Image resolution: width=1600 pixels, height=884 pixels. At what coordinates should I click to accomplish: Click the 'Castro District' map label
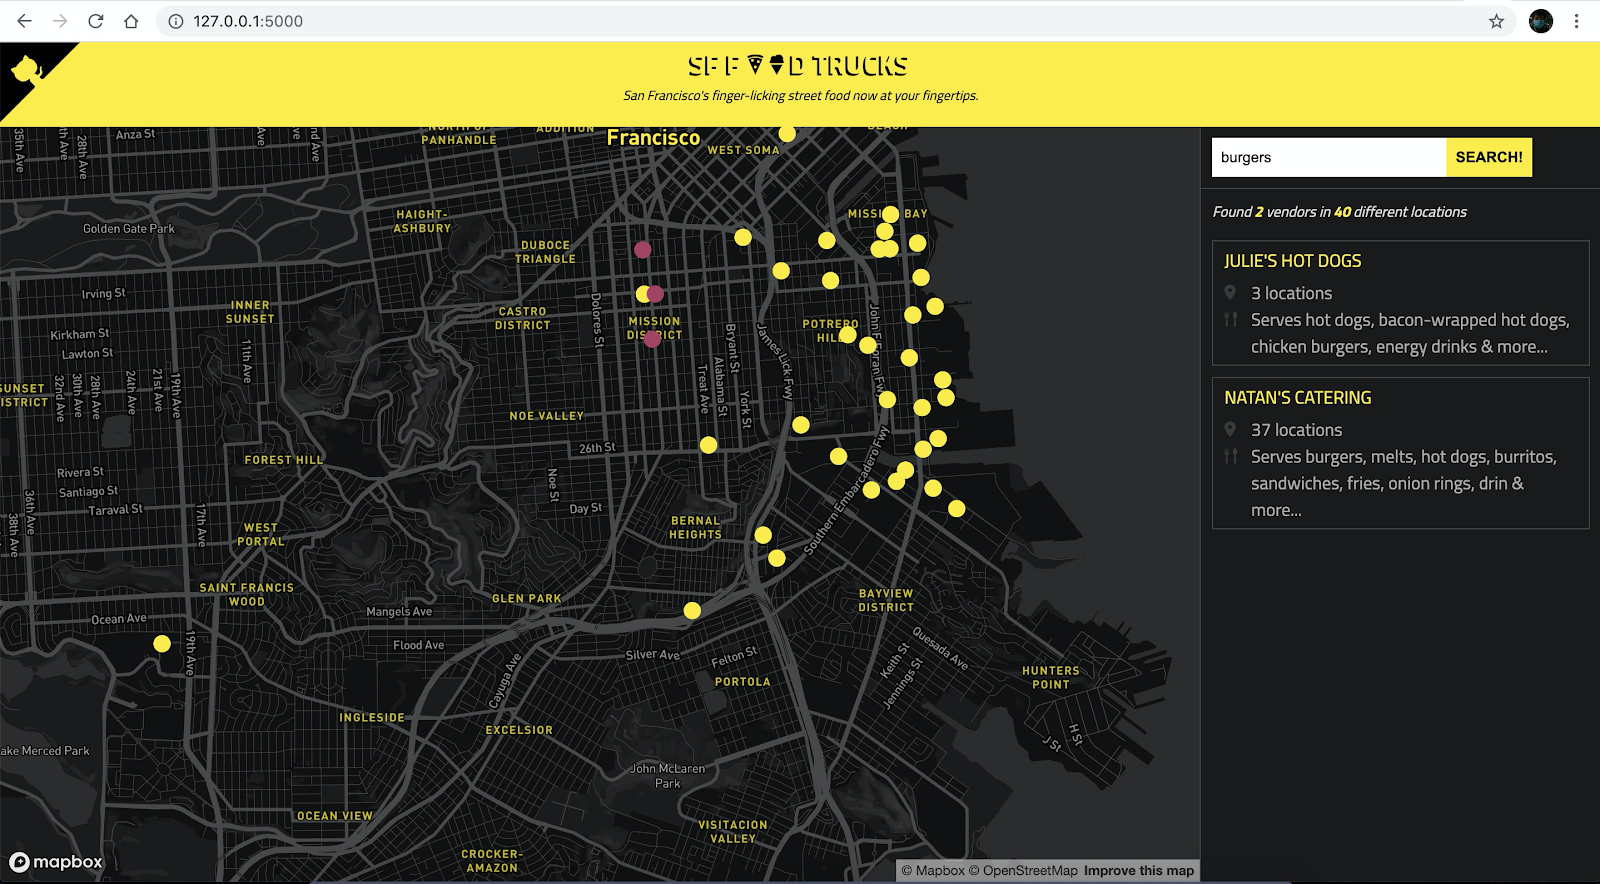tap(522, 318)
